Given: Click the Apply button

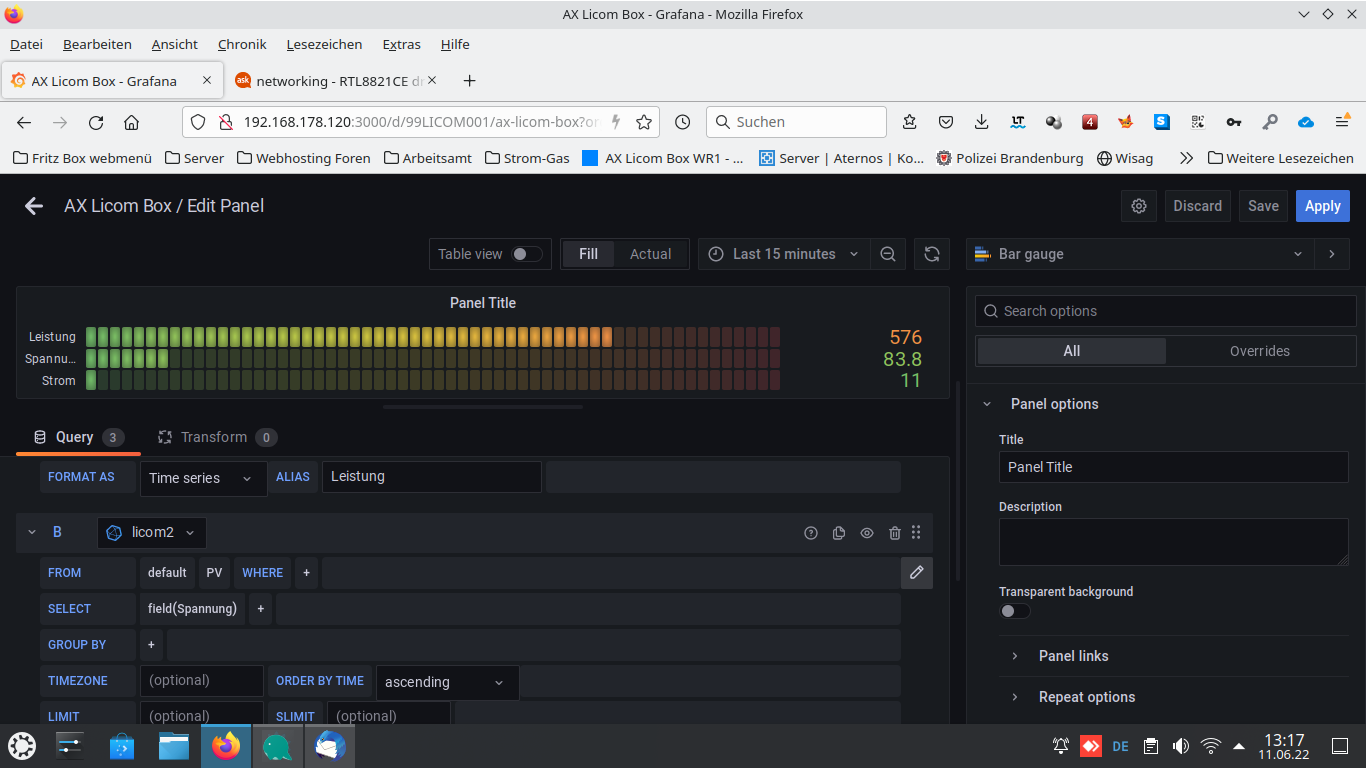Looking at the screenshot, I should 1322,206.
